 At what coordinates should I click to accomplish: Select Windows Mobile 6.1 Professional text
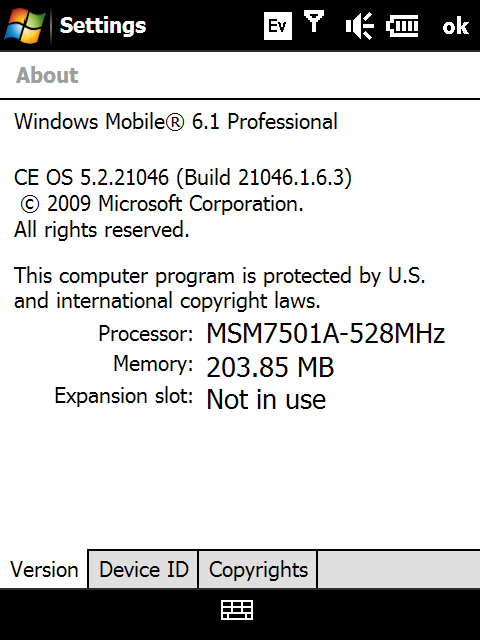[x=176, y=122]
